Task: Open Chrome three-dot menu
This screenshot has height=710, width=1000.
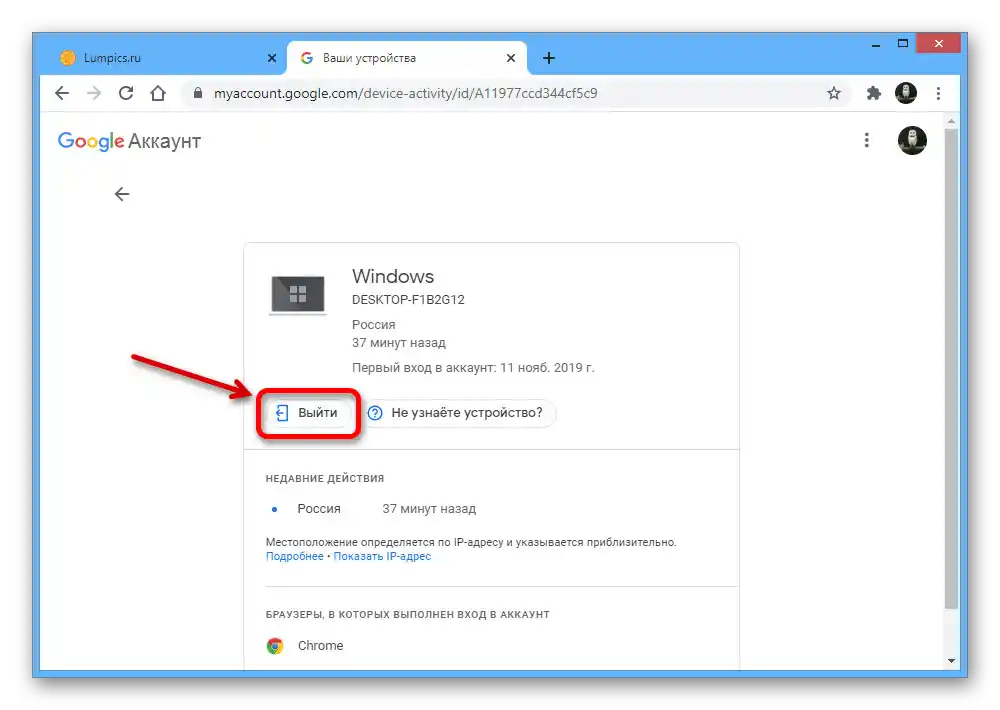Action: 938,93
